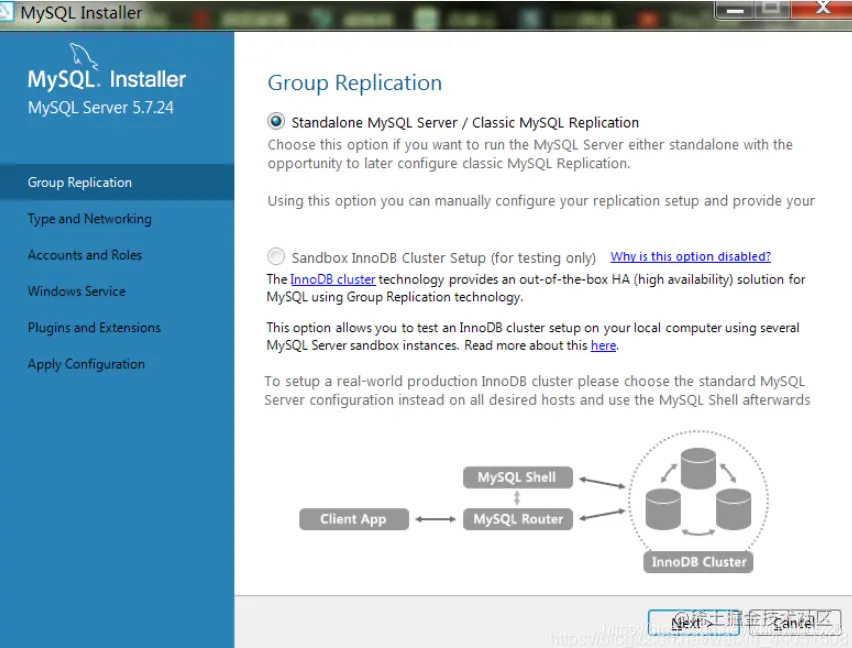Click the top database cylinder icon

click(x=698, y=468)
